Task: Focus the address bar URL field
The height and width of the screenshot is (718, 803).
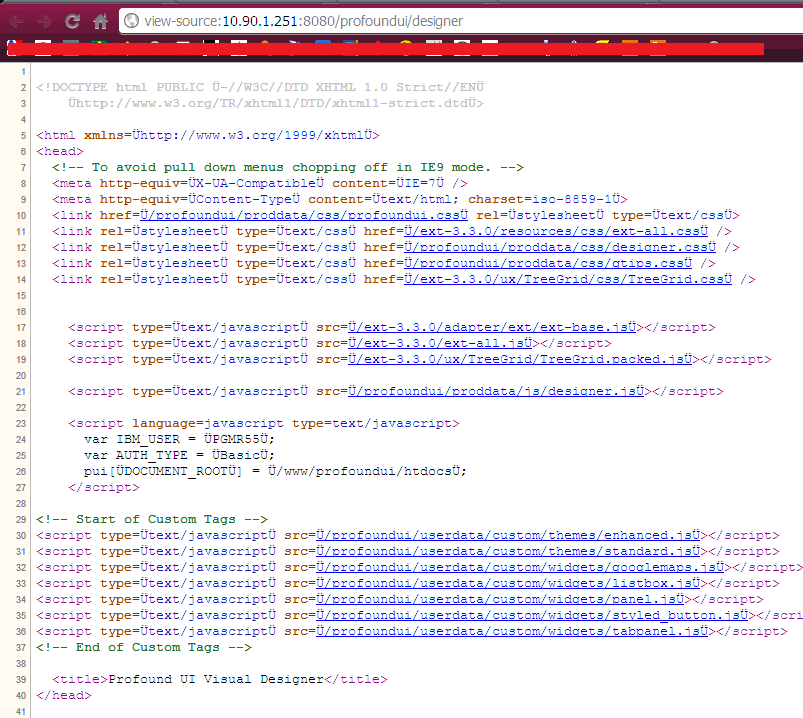Action: click(461, 21)
